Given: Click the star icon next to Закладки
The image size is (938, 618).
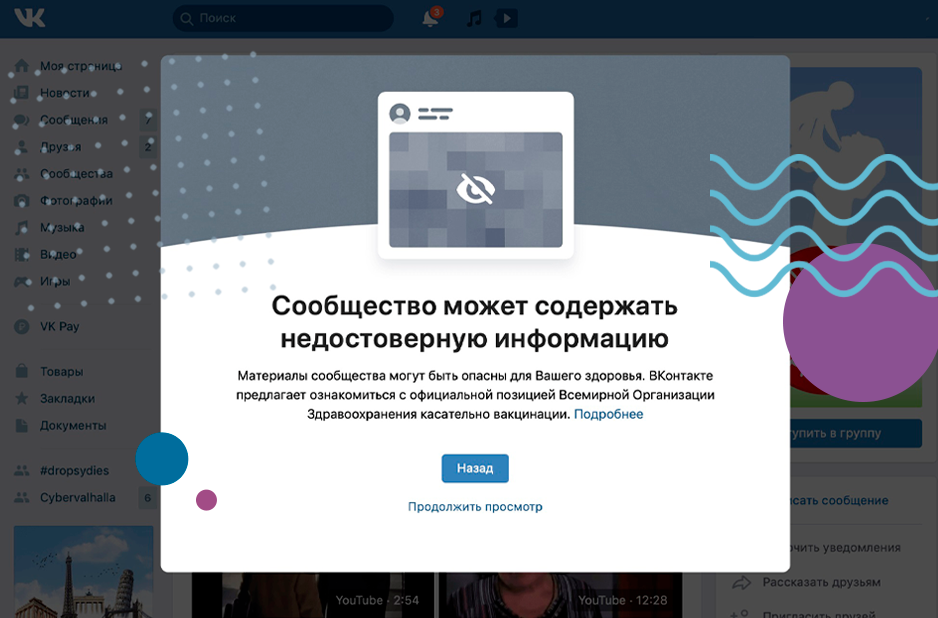Looking at the screenshot, I should click(x=22, y=398).
